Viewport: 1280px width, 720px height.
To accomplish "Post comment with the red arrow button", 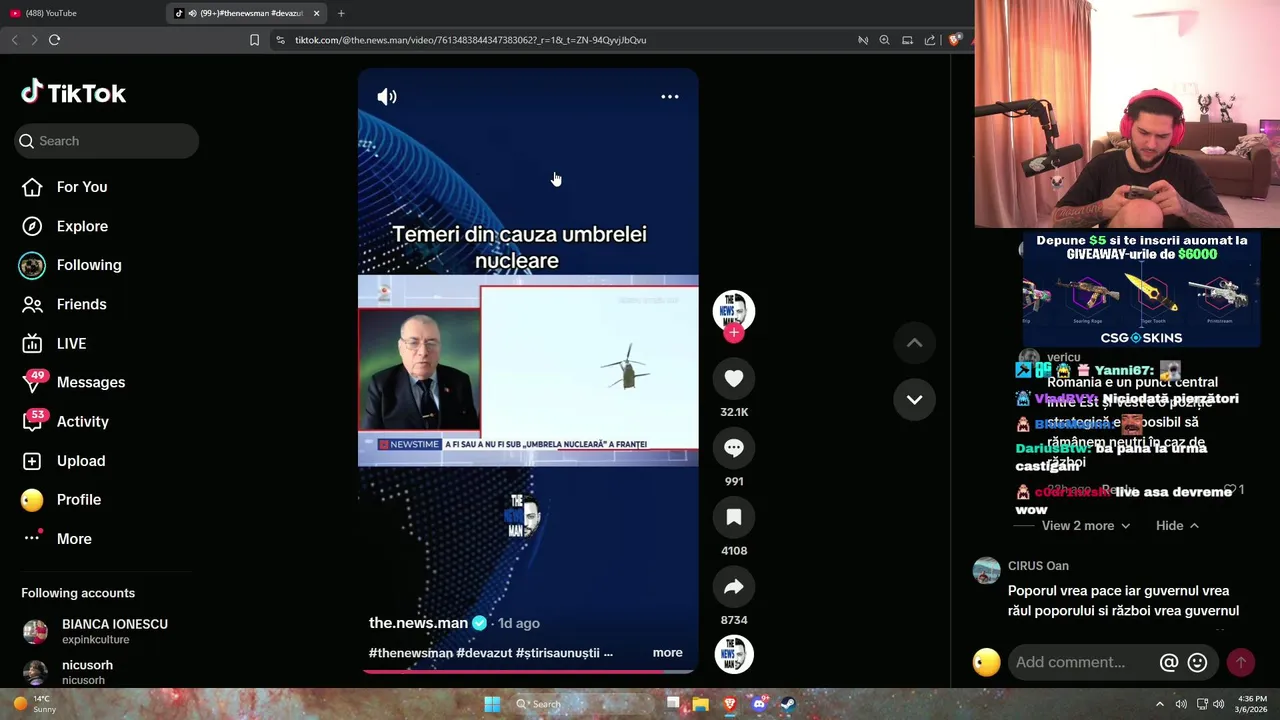I will pyautogui.click(x=1241, y=662).
